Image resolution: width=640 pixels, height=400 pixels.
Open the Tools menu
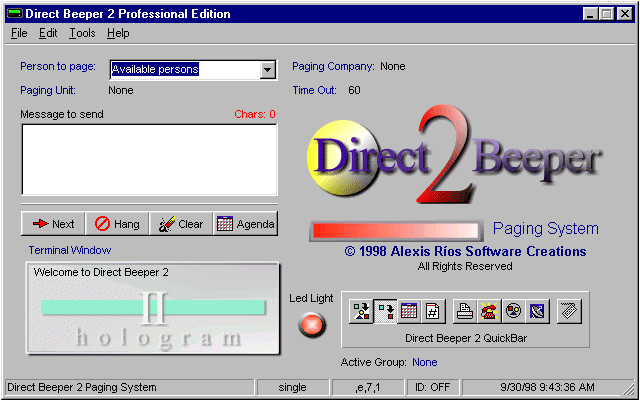click(83, 33)
